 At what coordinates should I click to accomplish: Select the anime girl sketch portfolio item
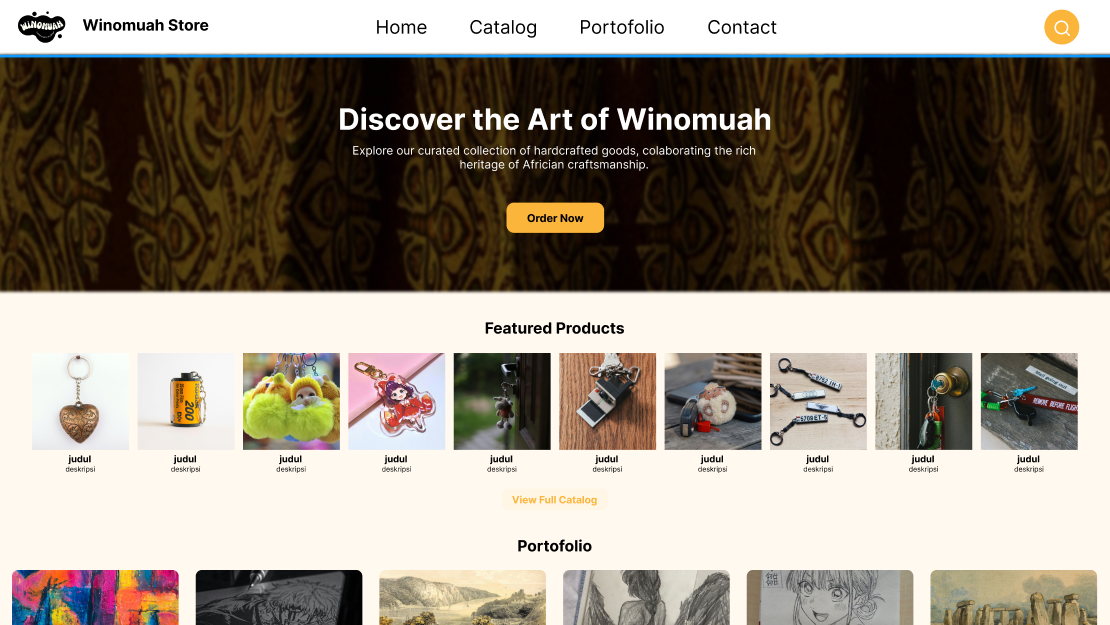click(830, 597)
